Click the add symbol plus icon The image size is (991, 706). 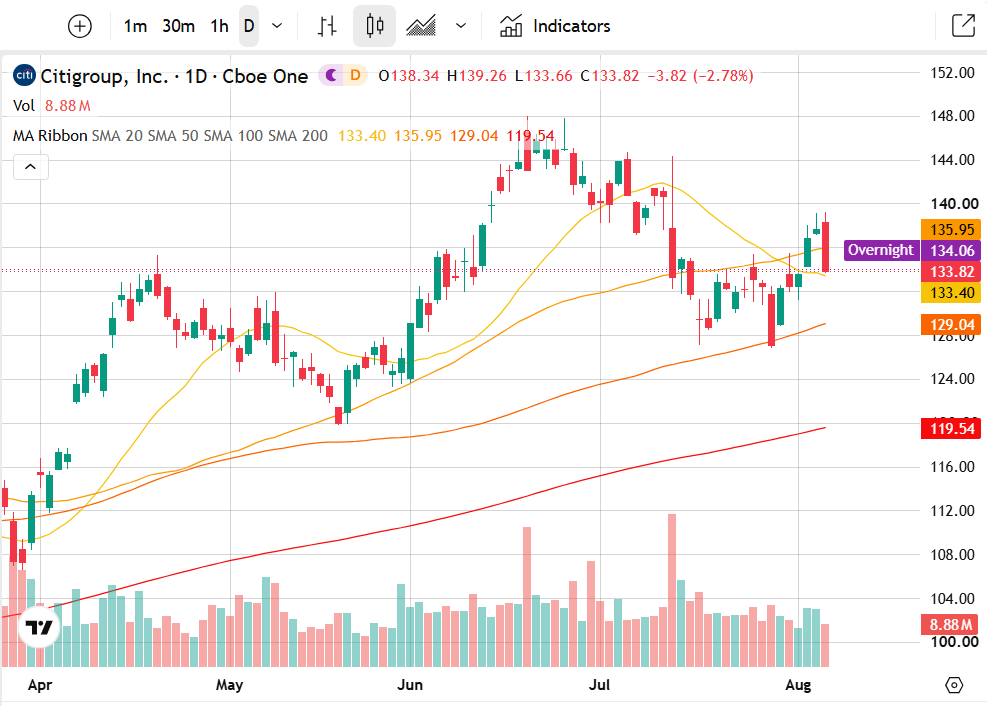coord(80,26)
